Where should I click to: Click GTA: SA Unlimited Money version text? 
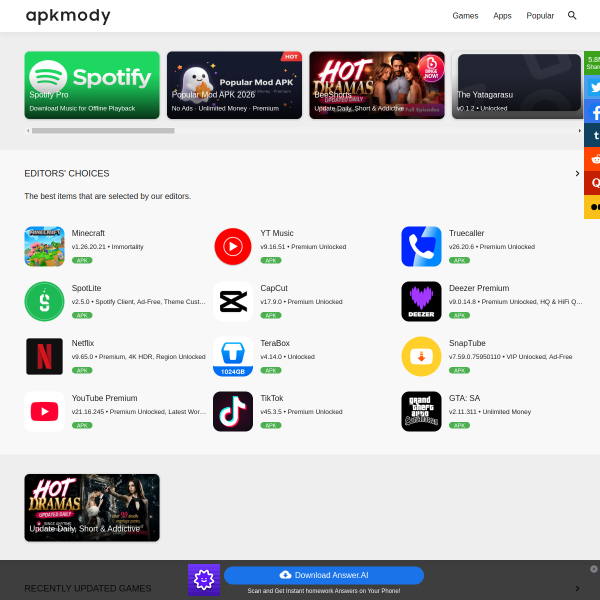pos(490,412)
